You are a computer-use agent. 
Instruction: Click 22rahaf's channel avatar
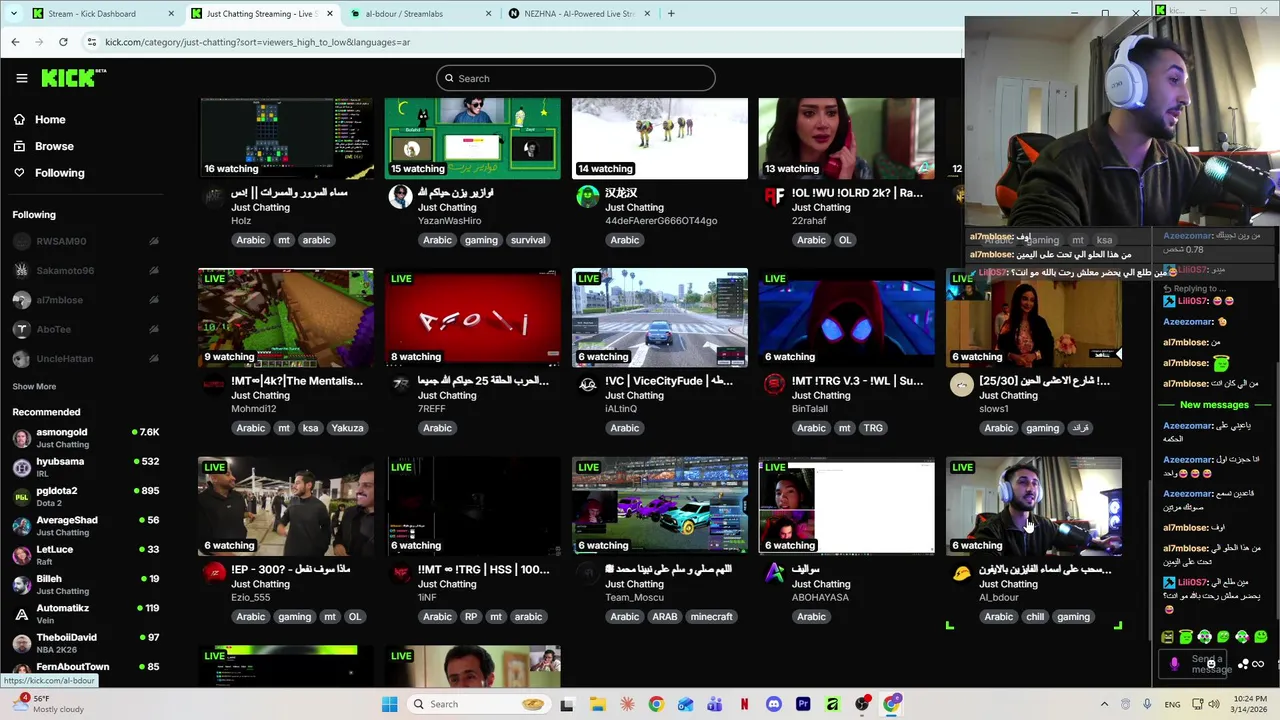click(x=775, y=197)
